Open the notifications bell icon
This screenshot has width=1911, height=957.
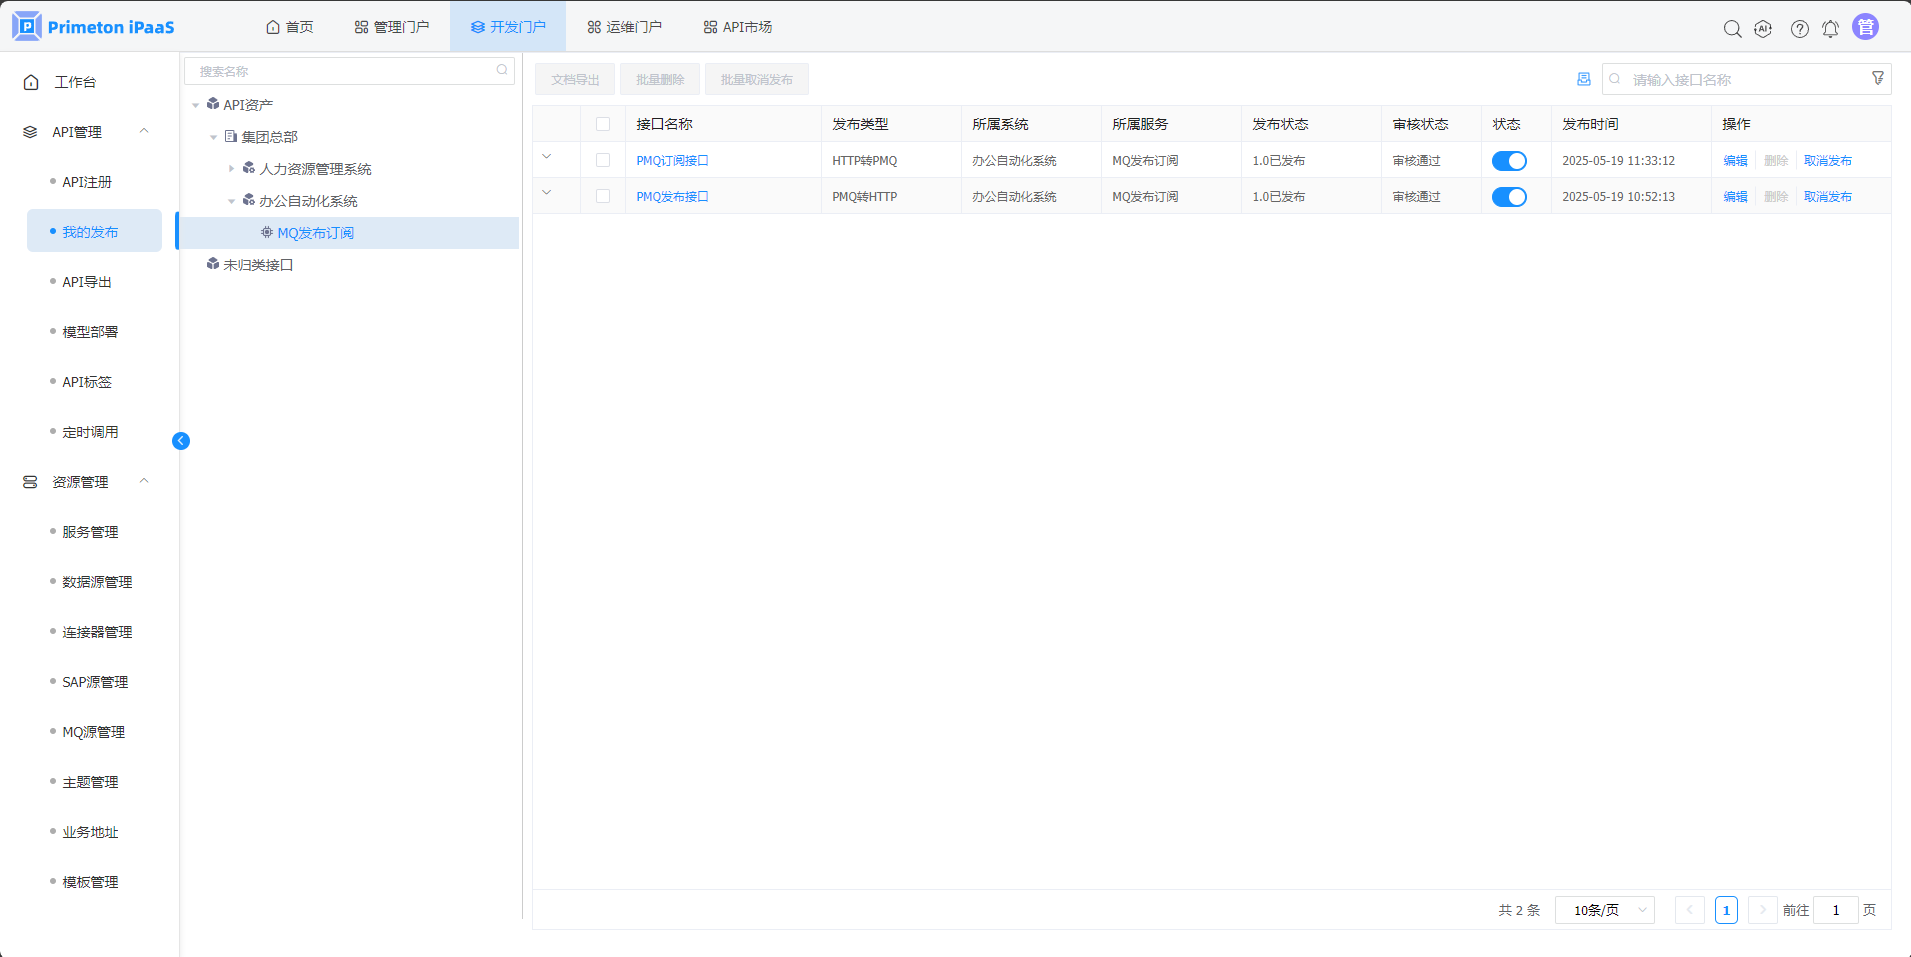tap(1830, 29)
